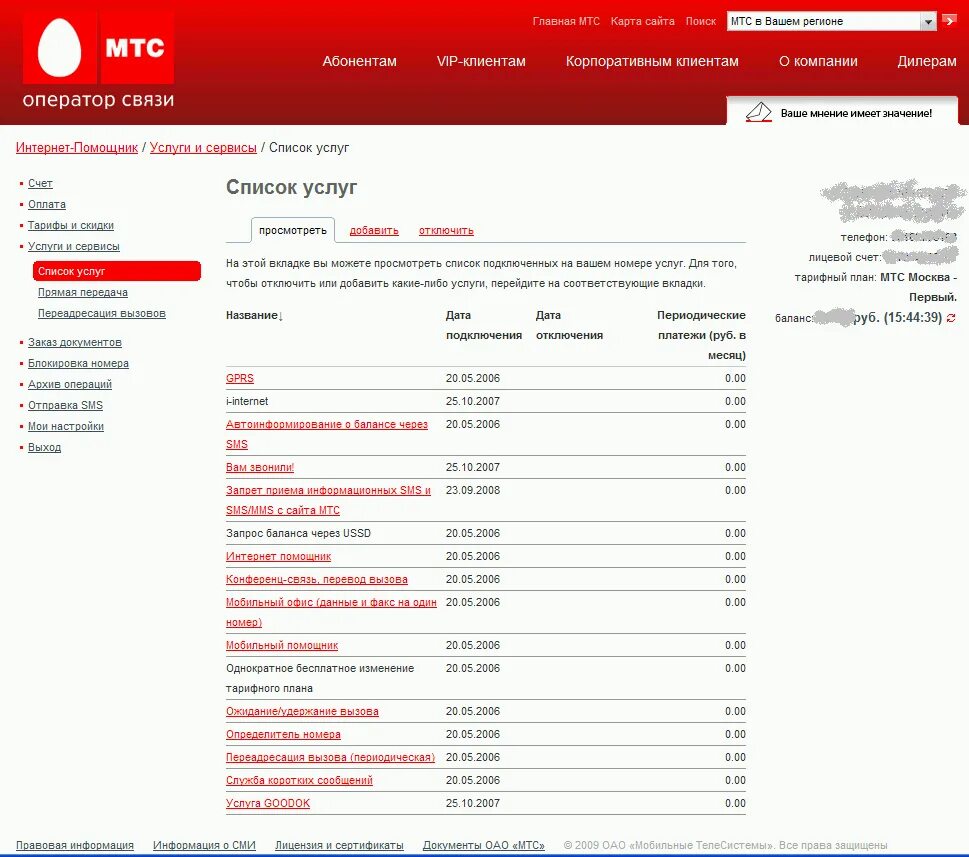Open the 'МТС в Вашем регионе' dropdown
Image resolution: width=969 pixels, height=857 pixels.
point(831,21)
